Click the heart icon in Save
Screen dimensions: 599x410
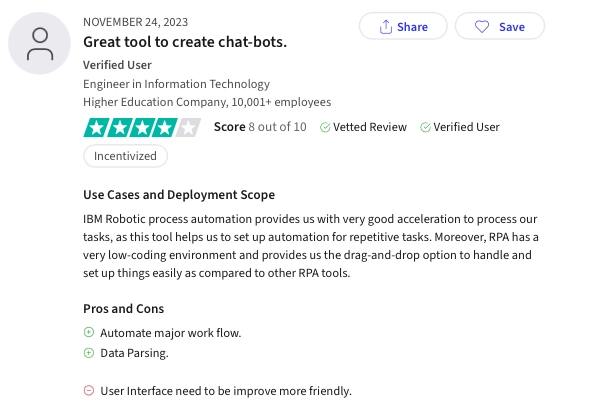point(482,27)
